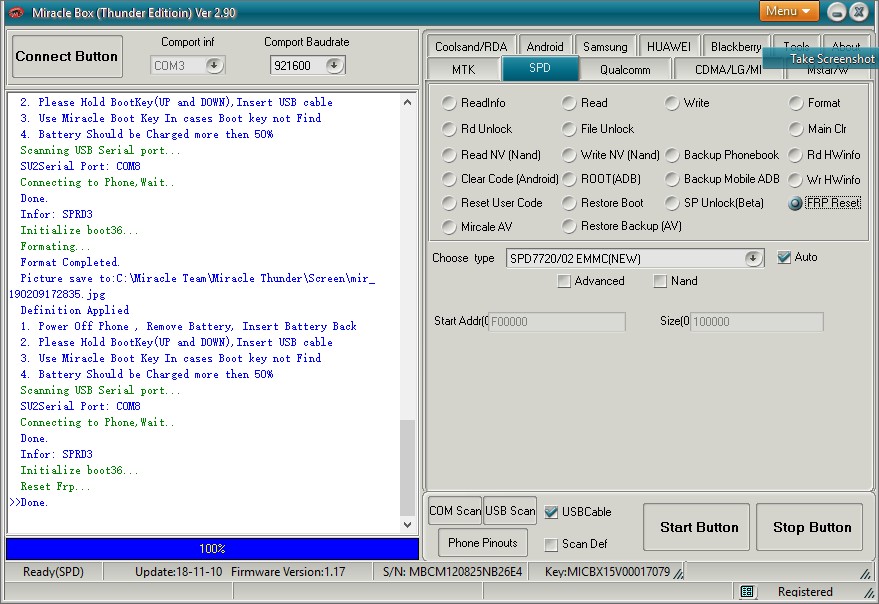Expand the Comport Baudrate 921600 dropdown

click(334, 66)
